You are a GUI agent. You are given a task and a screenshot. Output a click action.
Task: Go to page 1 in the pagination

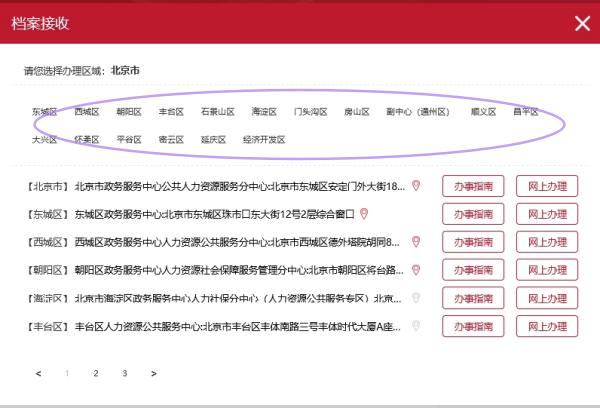point(67,373)
